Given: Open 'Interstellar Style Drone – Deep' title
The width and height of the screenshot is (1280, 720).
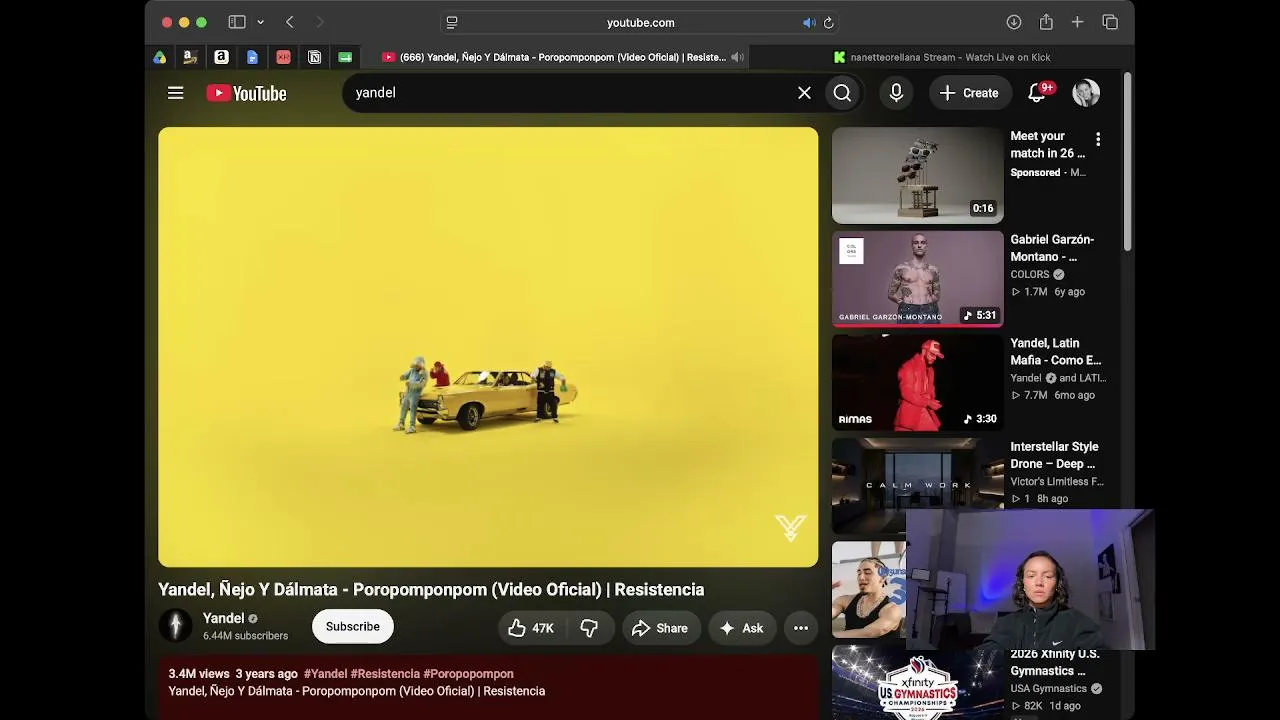Looking at the screenshot, I should pyautogui.click(x=1054, y=455).
